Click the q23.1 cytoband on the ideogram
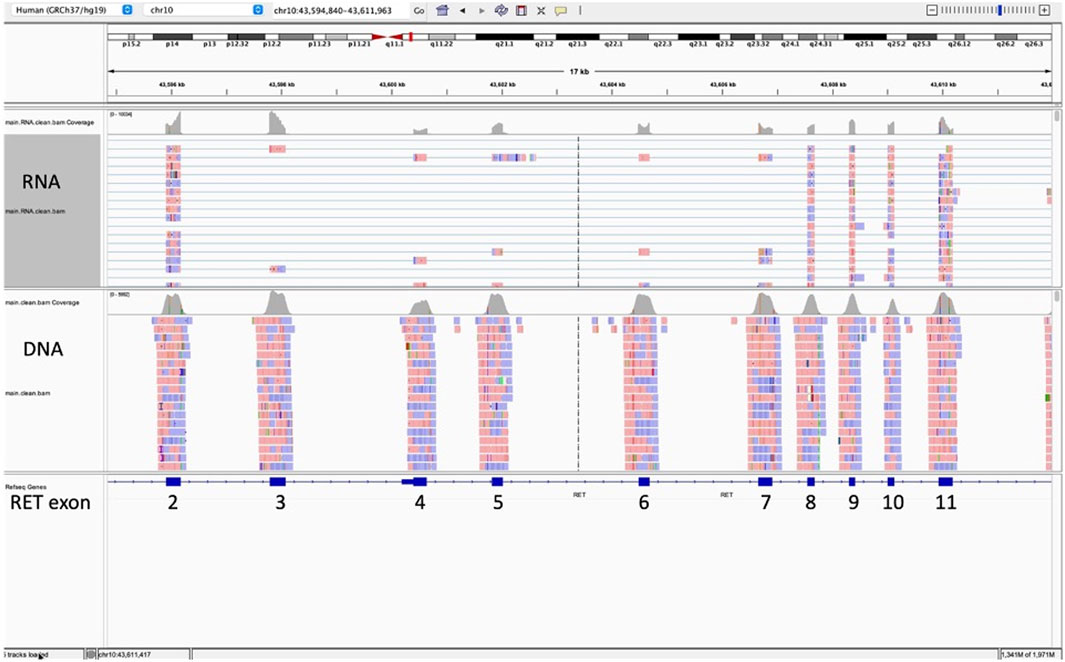 (699, 36)
